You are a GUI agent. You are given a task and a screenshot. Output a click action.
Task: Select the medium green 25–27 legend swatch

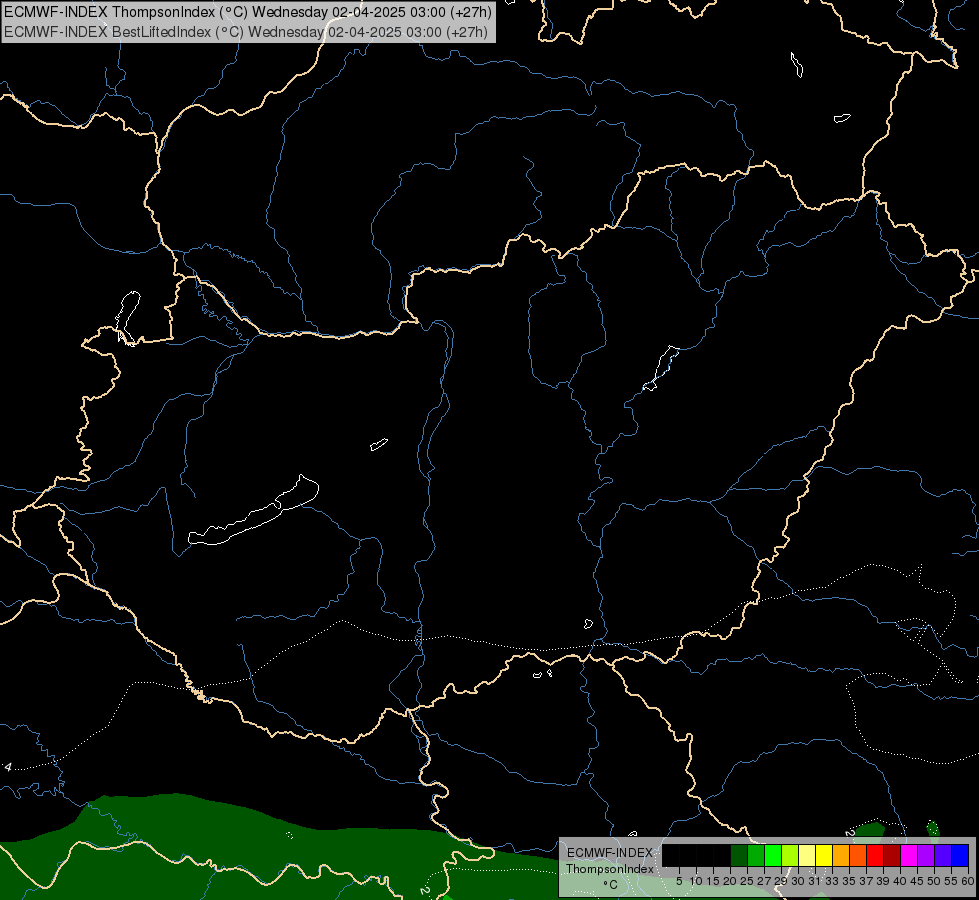click(755, 855)
